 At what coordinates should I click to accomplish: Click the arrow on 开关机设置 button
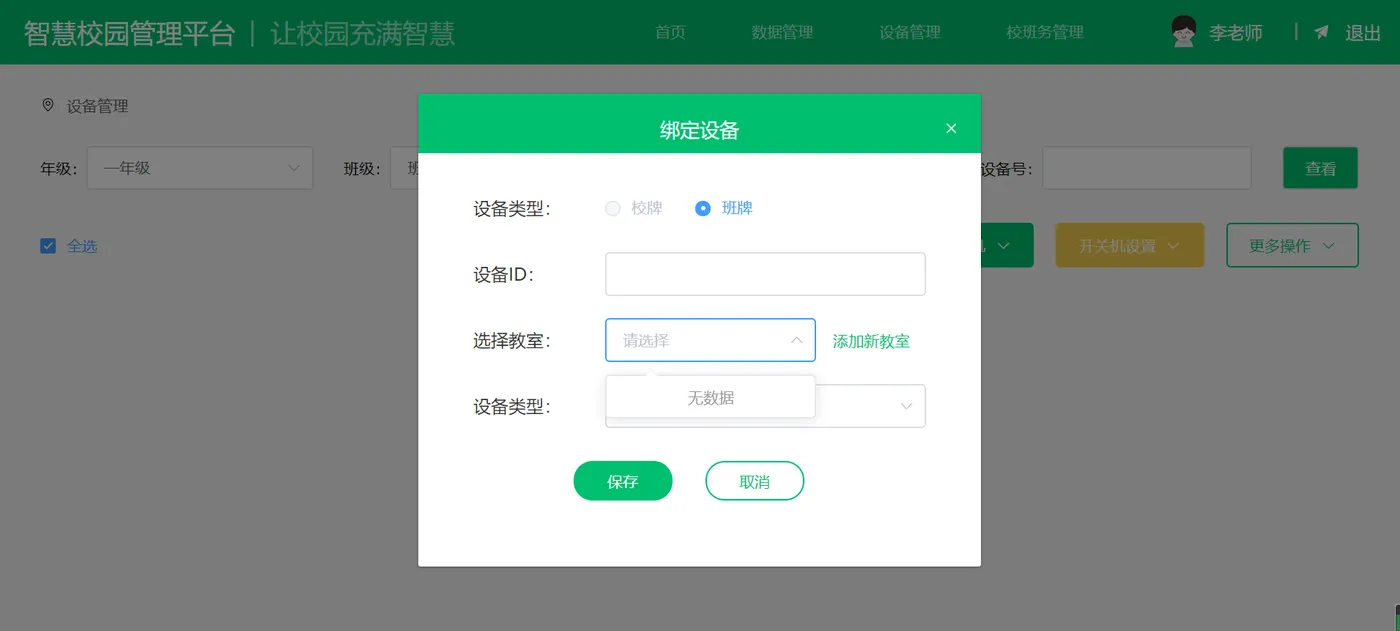pos(1173,246)
